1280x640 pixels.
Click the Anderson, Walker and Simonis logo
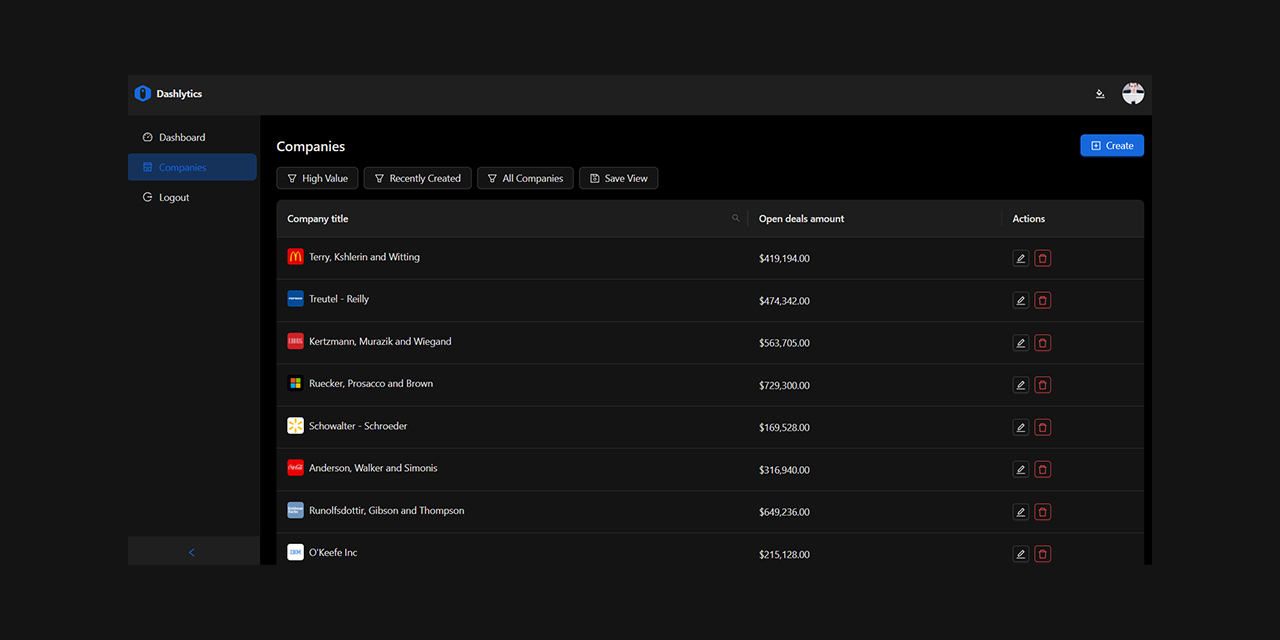point(295,468)
